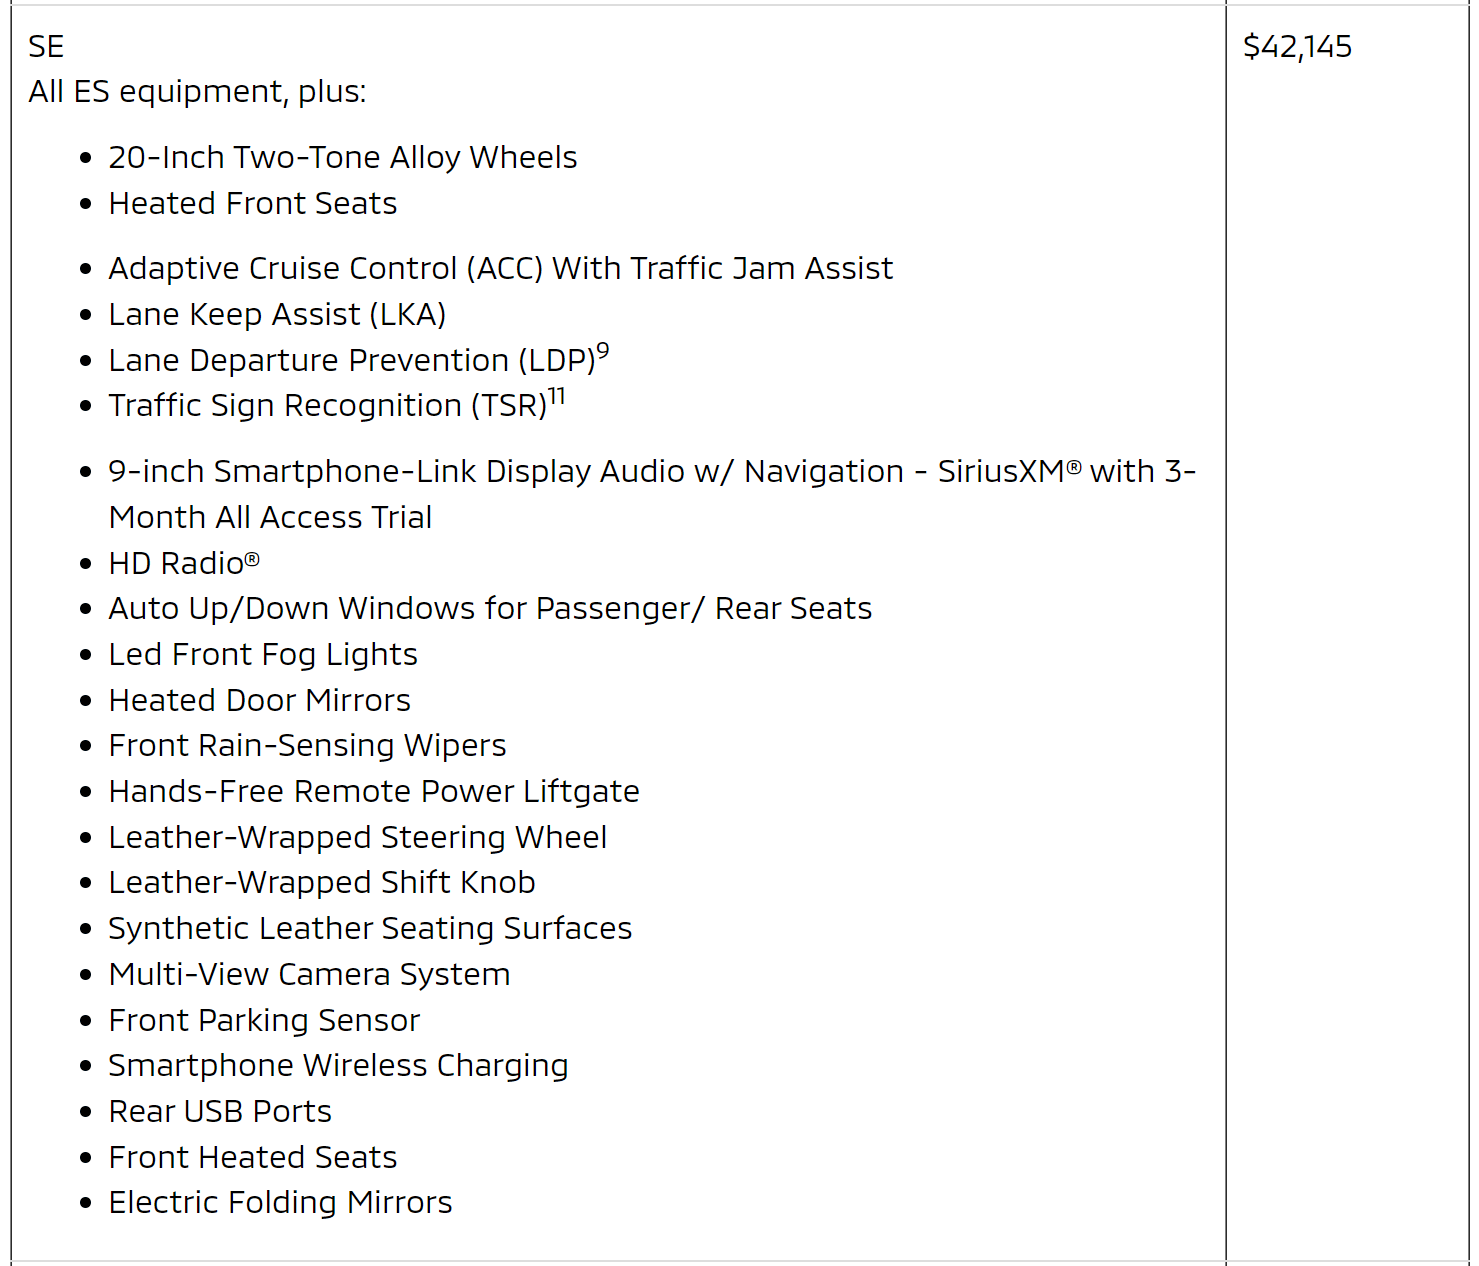Click the footnote 11 superscript after TSR
Viewport: 1479px width, 1266px height.
click(x=557, y=396)
